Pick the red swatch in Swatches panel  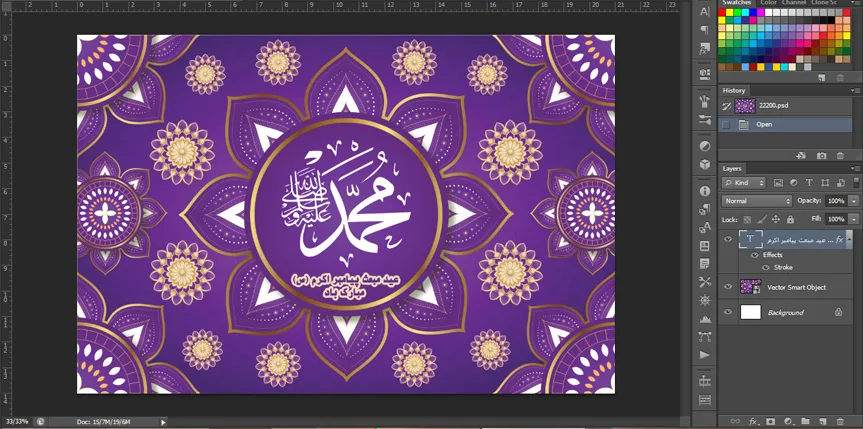pos(722,12)
